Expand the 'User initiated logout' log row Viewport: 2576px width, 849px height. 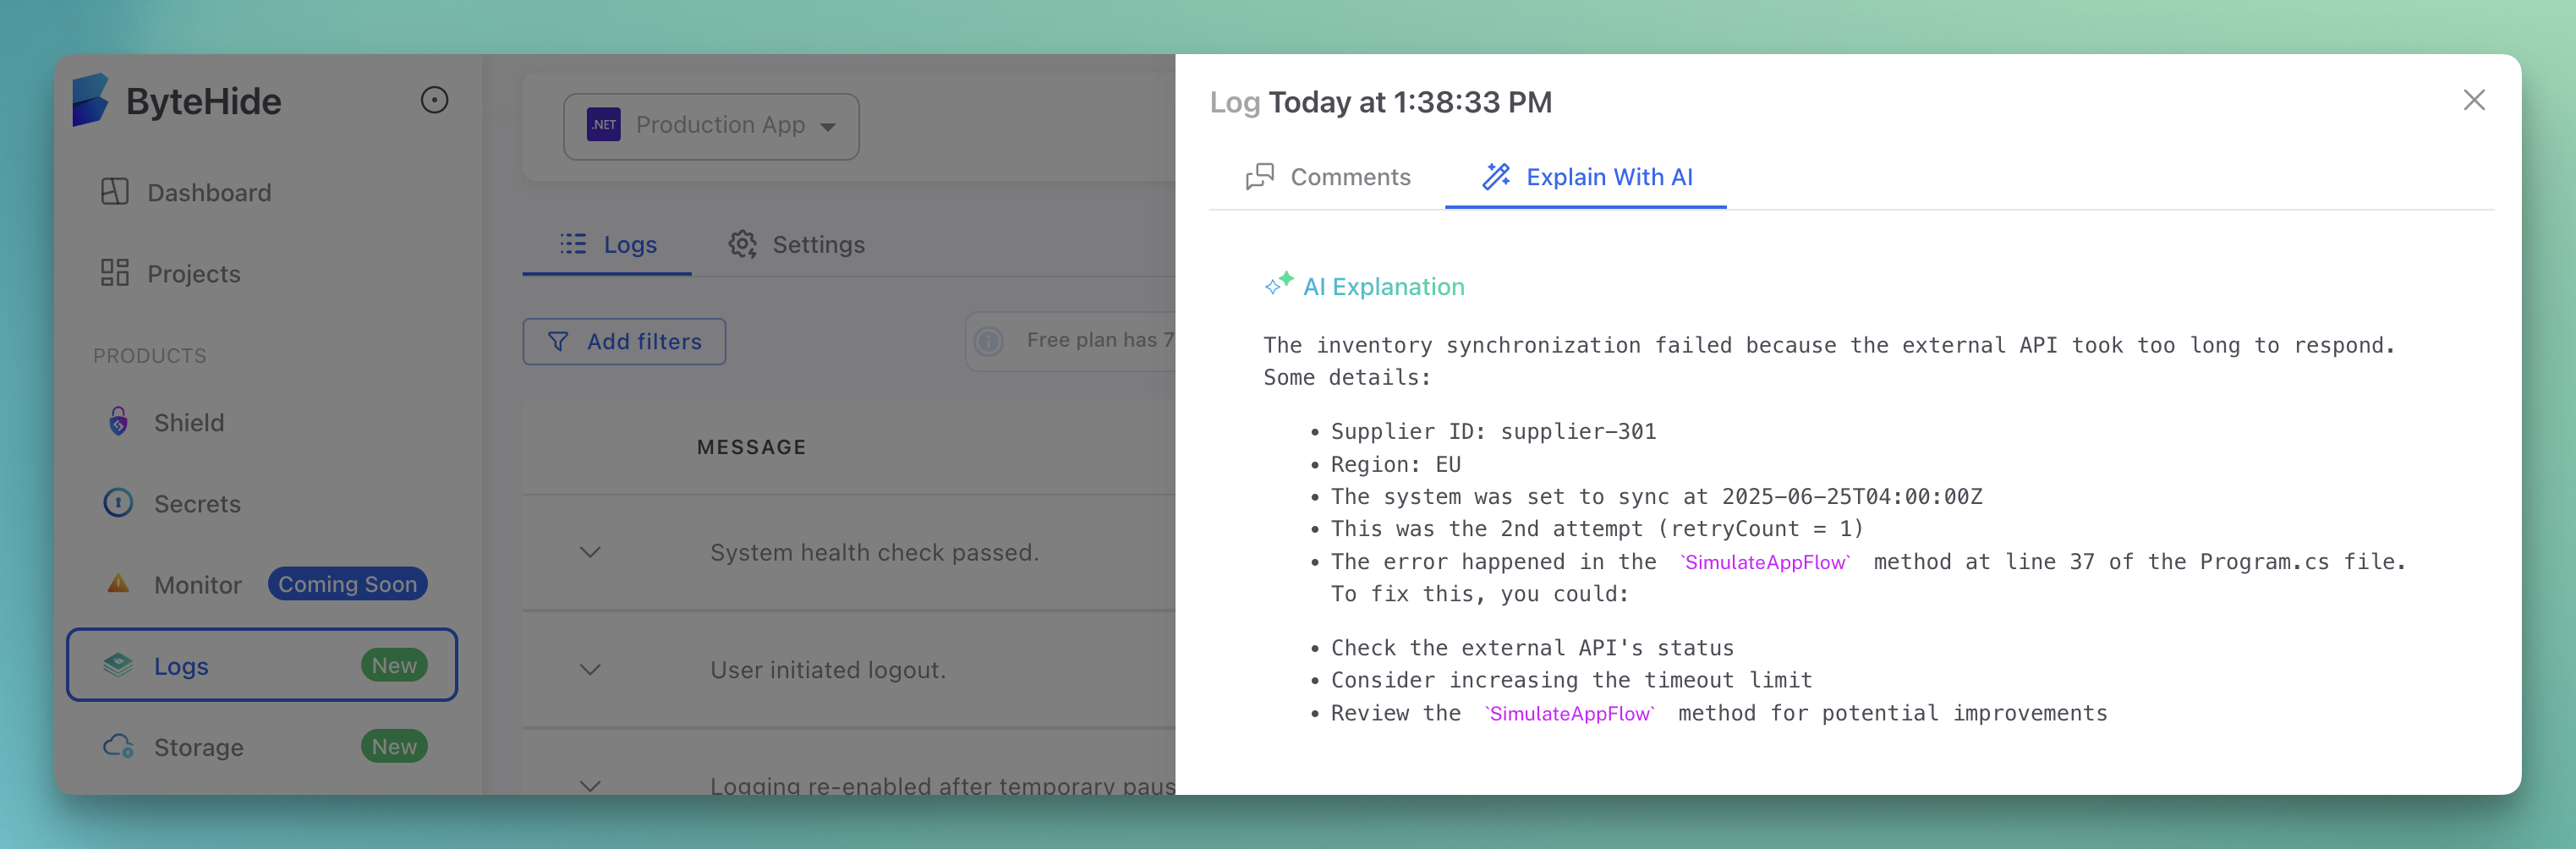click(590, 669)
